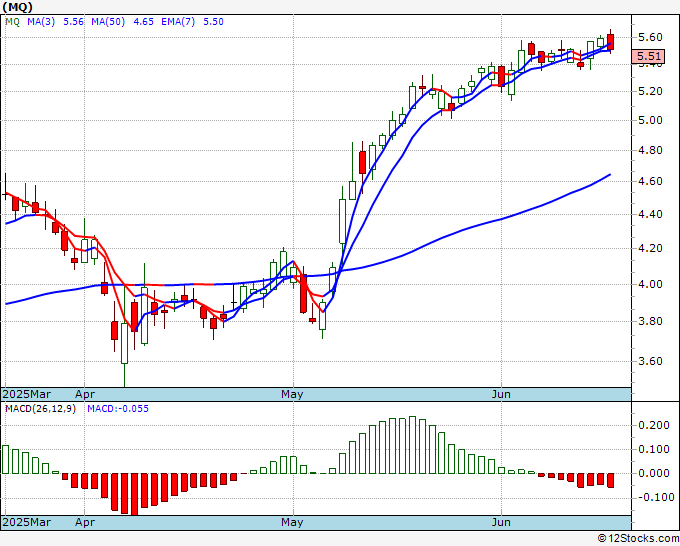Click the MACD:-0.055 value label

[118, 409]
